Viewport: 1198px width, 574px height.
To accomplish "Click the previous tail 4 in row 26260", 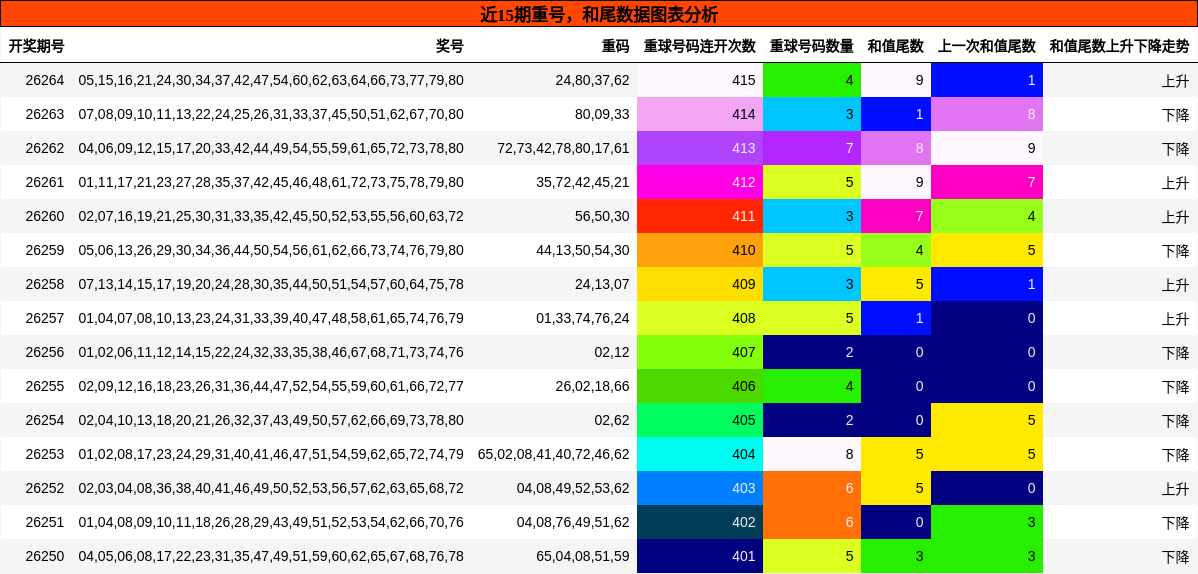I will [x=987, y=216].
